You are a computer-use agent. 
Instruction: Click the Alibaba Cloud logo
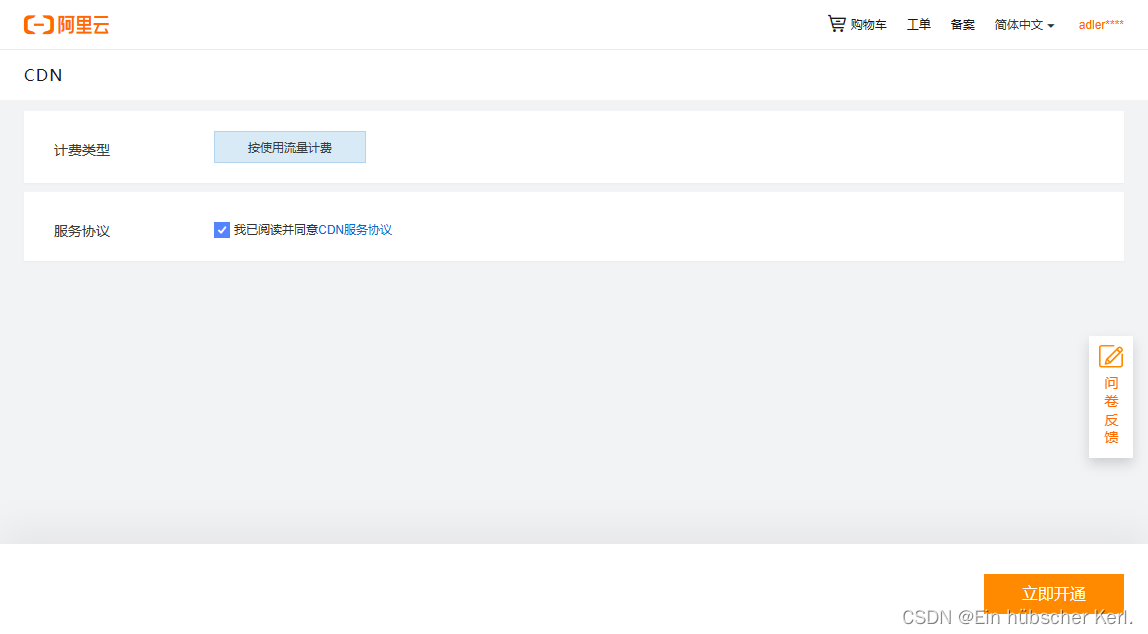pos(66,24)
